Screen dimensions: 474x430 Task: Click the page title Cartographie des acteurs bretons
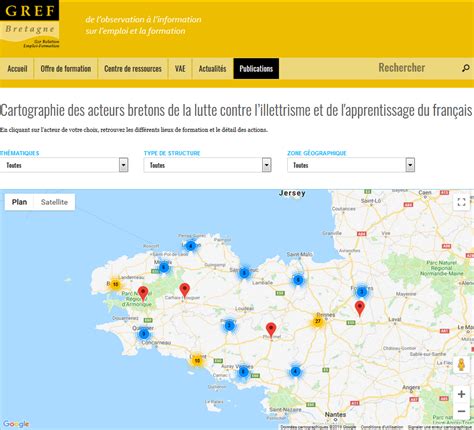pyautogui.click(x=236, y=110)
